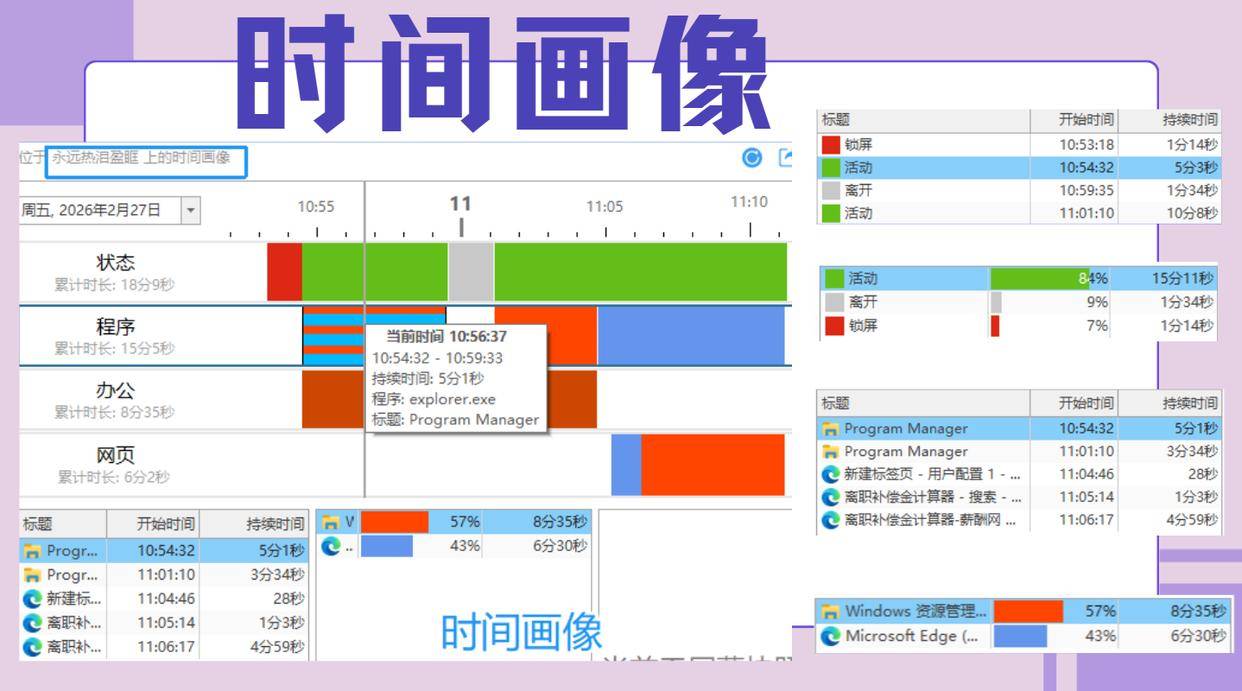Select the Edge entry with 43% in bottom-middle panel
The width and height of the screenshot is (1242, 691).
[455, 546]
